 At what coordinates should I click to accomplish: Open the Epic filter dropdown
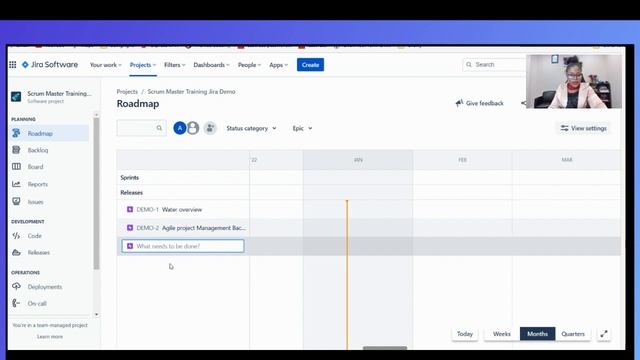click(302, 128)
